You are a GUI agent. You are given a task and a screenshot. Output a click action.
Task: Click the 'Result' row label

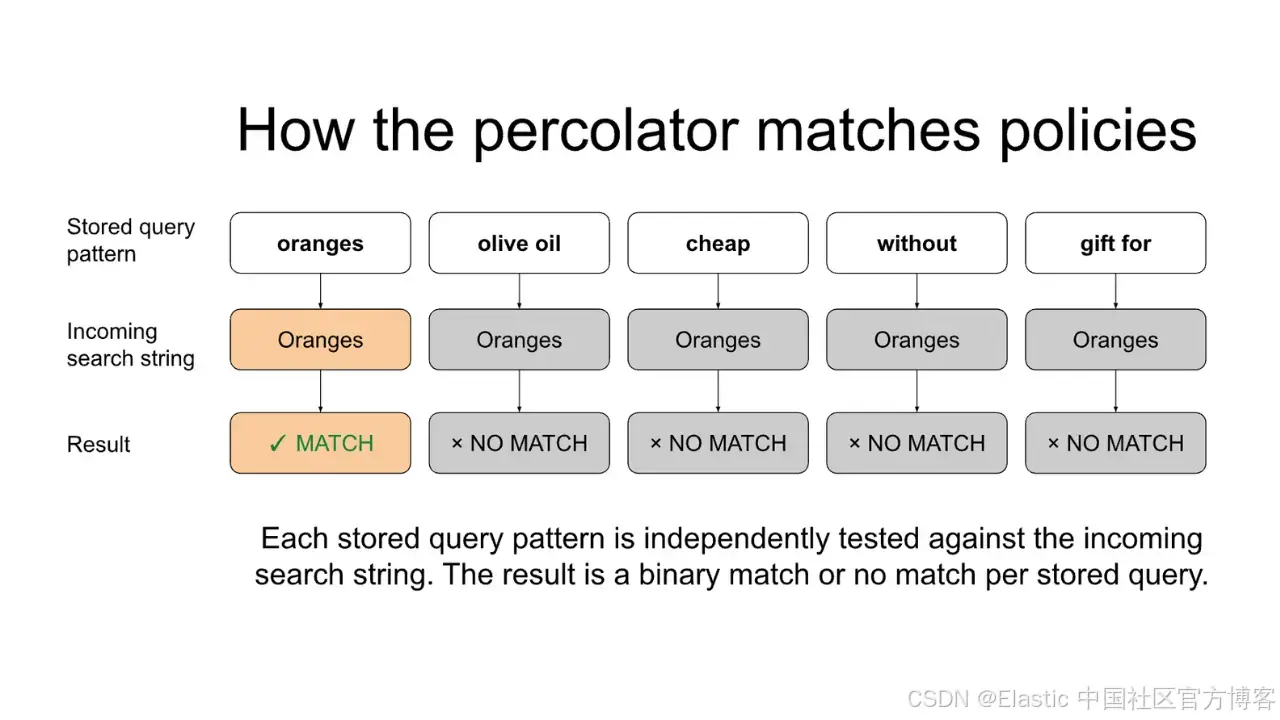coord(98,445)
